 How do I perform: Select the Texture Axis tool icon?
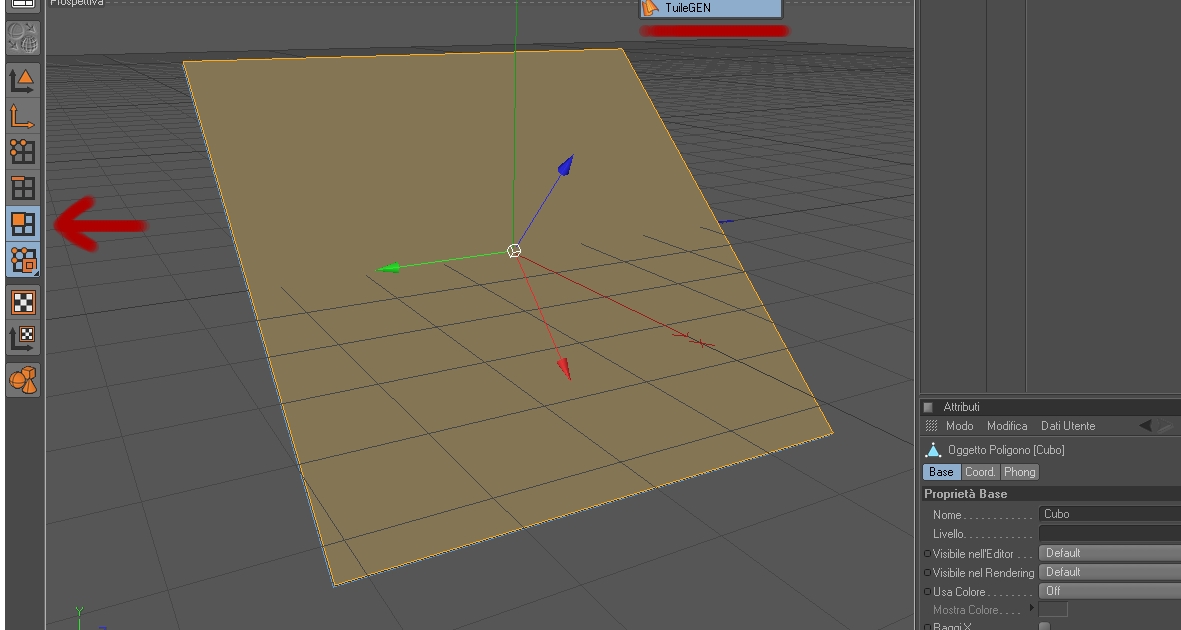(23, 338)
